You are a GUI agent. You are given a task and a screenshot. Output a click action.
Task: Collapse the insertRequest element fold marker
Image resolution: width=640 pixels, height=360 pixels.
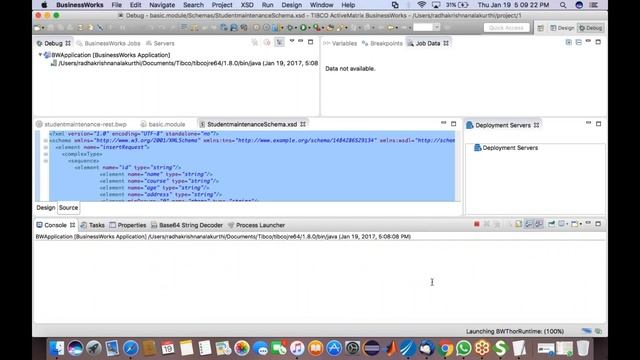[46, 147]
